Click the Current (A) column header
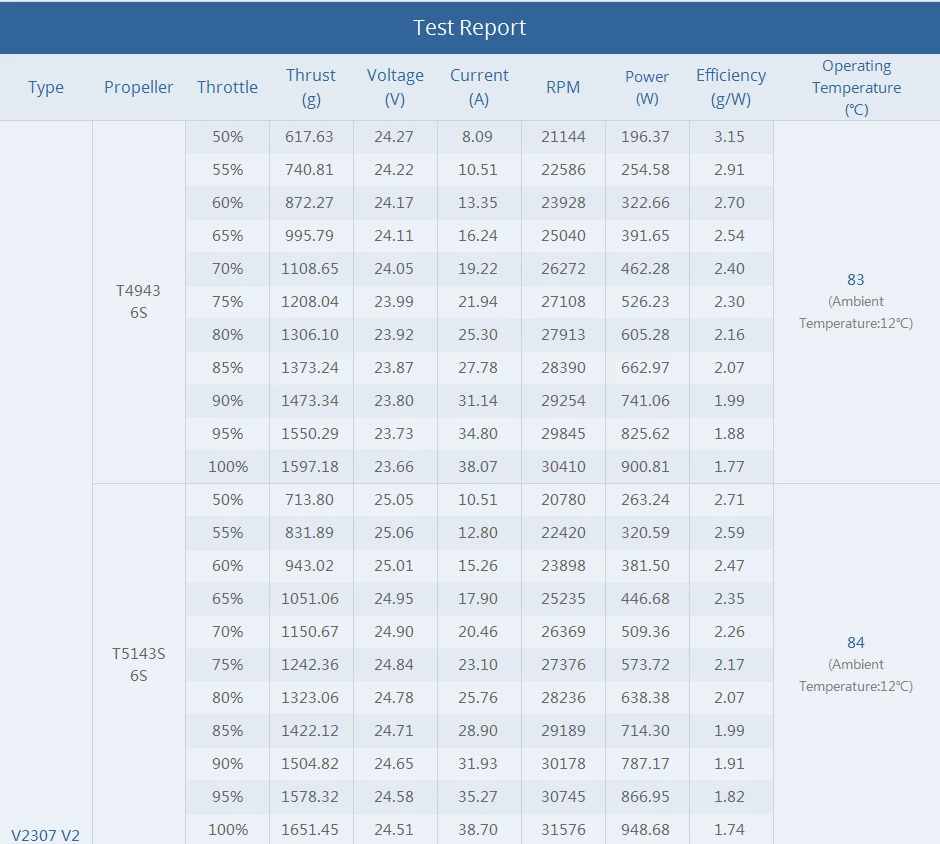The height and width of the screenshot is (844, 940). coord(479,87)
